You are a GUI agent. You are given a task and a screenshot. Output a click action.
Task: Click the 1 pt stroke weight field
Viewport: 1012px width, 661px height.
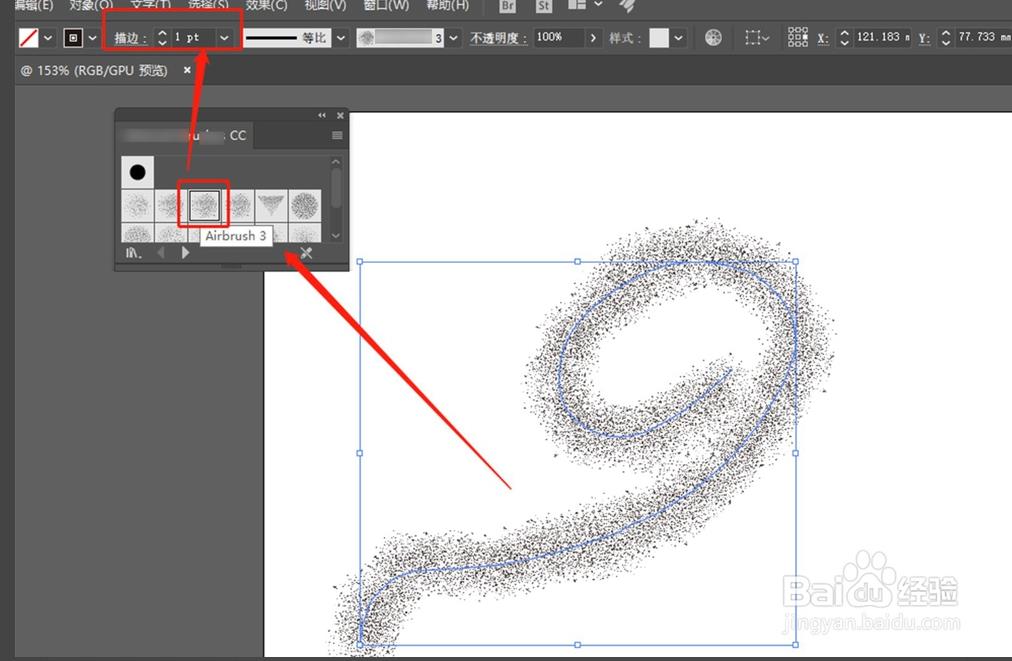tap(193, 37)
